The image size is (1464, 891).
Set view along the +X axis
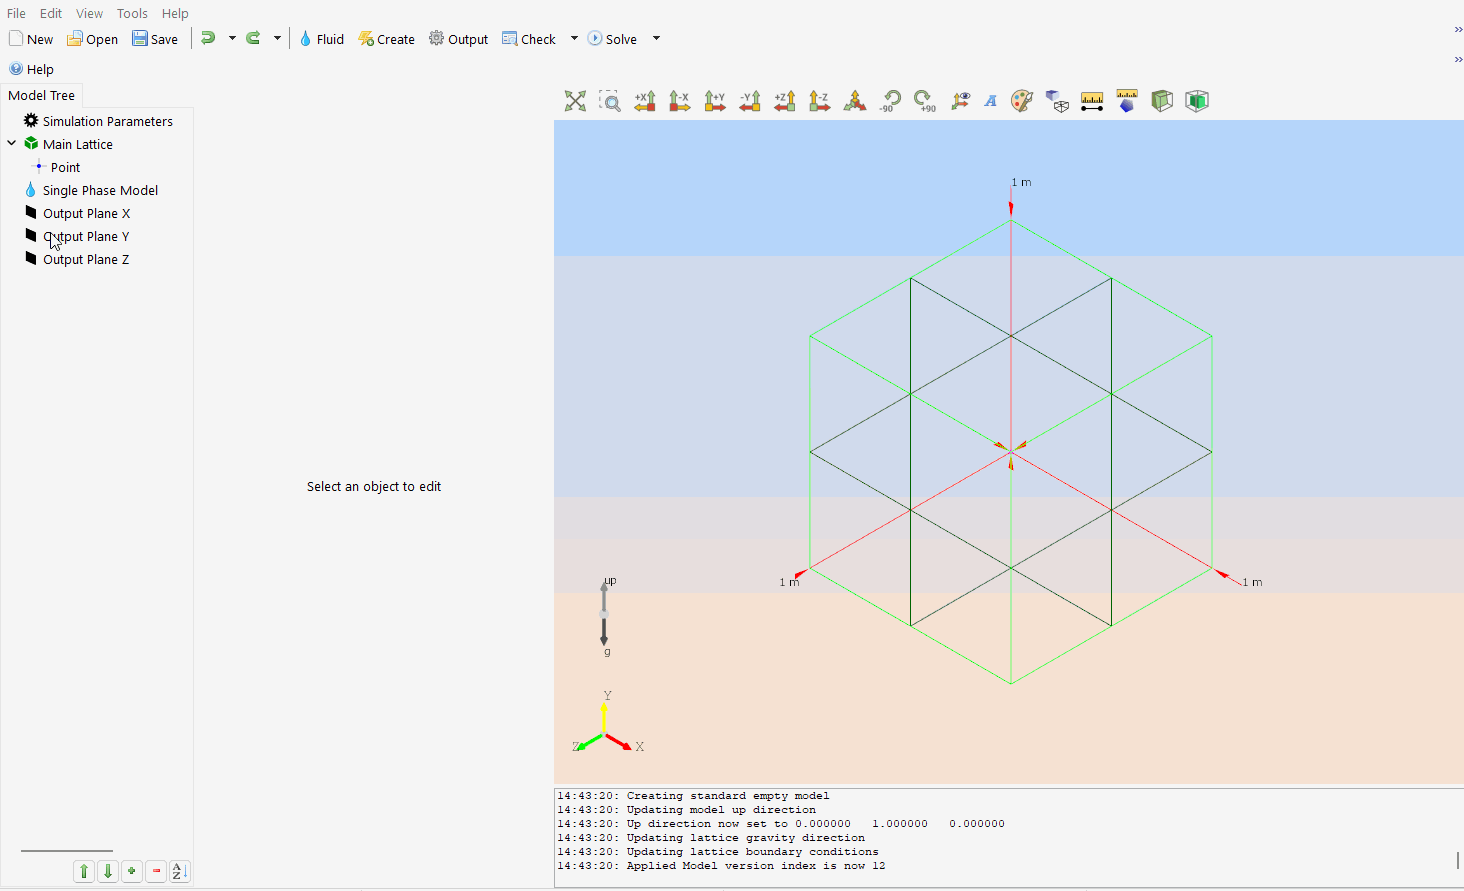pyautogui.click(x=645, y=101)
